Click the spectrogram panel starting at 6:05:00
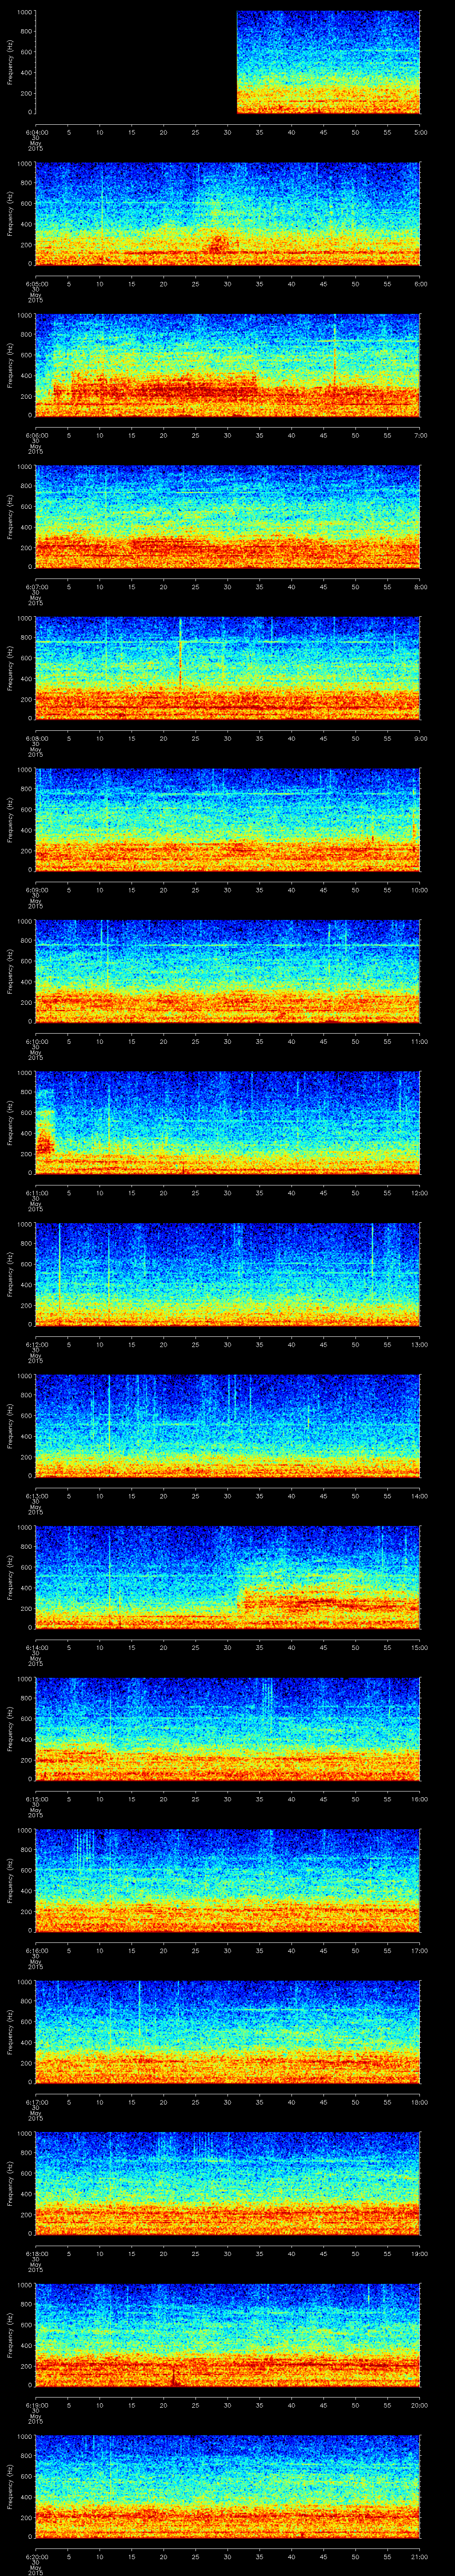 [228, 213]
